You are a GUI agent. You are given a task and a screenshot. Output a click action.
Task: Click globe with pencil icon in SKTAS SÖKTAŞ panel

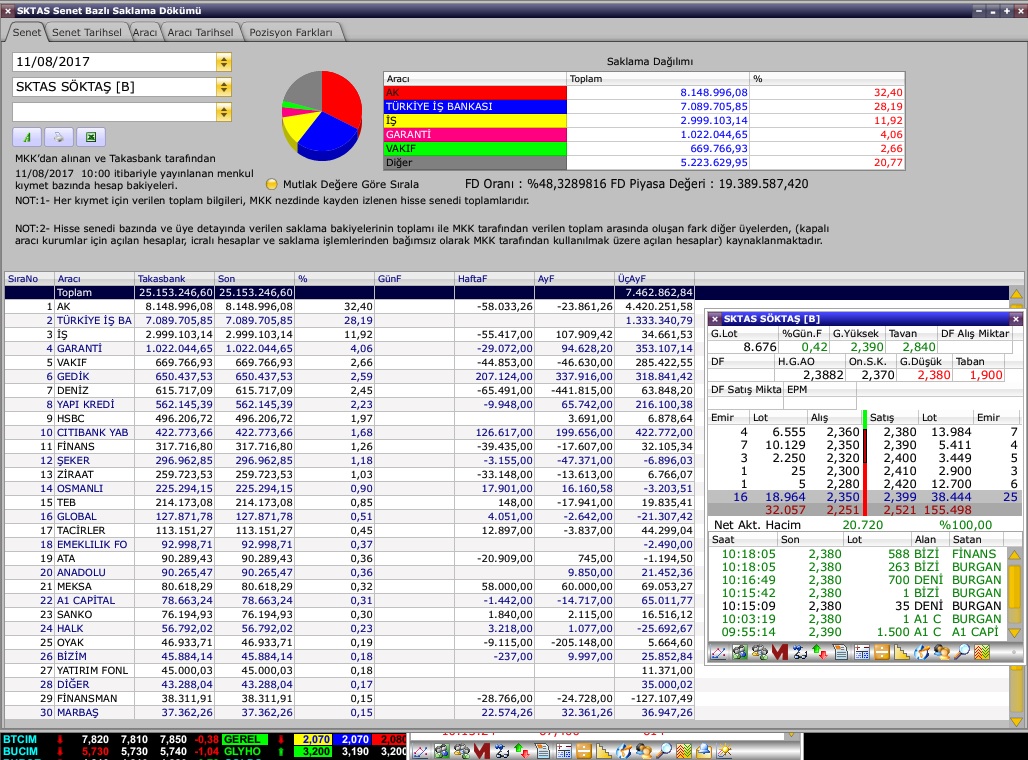[922, 652]
